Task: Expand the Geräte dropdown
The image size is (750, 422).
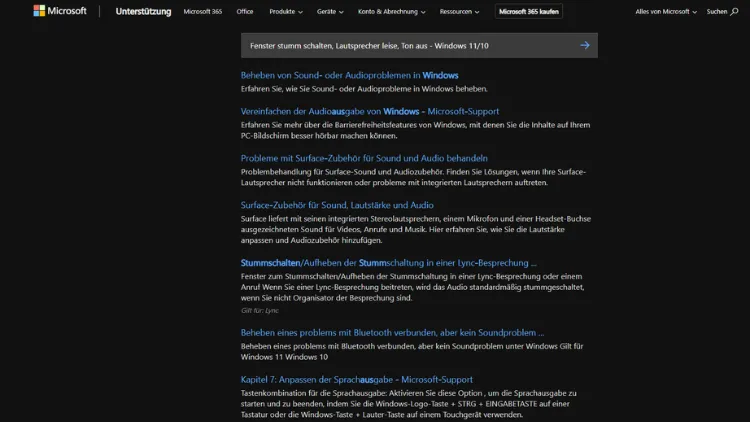Action: point(330,11)
